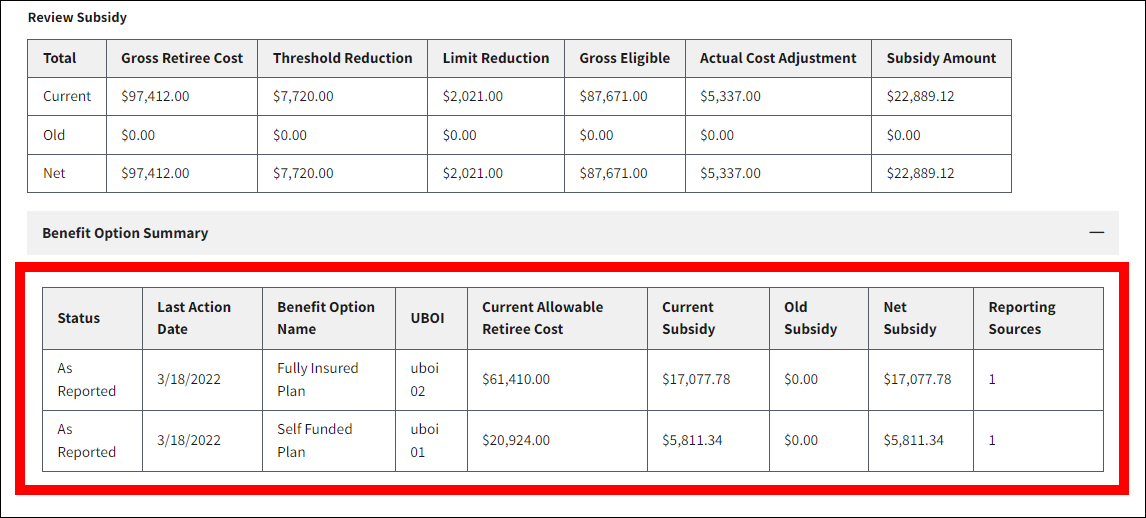The image size is (1146, 518).
Task: Click the Review Subsidy heading
Action: point(77,17)
